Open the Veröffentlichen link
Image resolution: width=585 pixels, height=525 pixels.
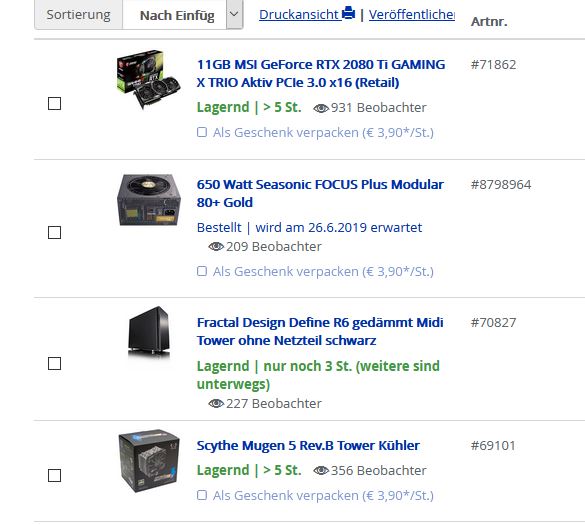coord(412,15)
